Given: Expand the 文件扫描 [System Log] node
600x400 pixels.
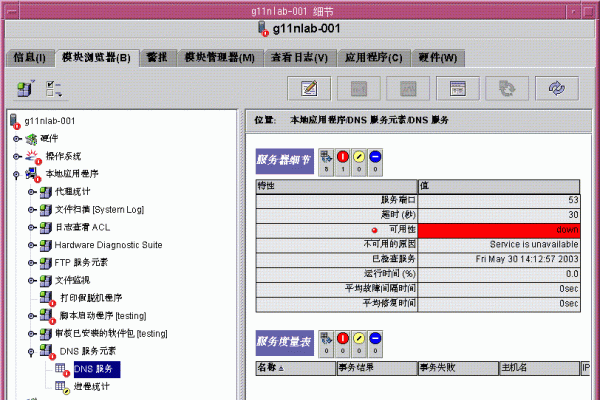Looking at the screenshot, I should pos(32,210).
